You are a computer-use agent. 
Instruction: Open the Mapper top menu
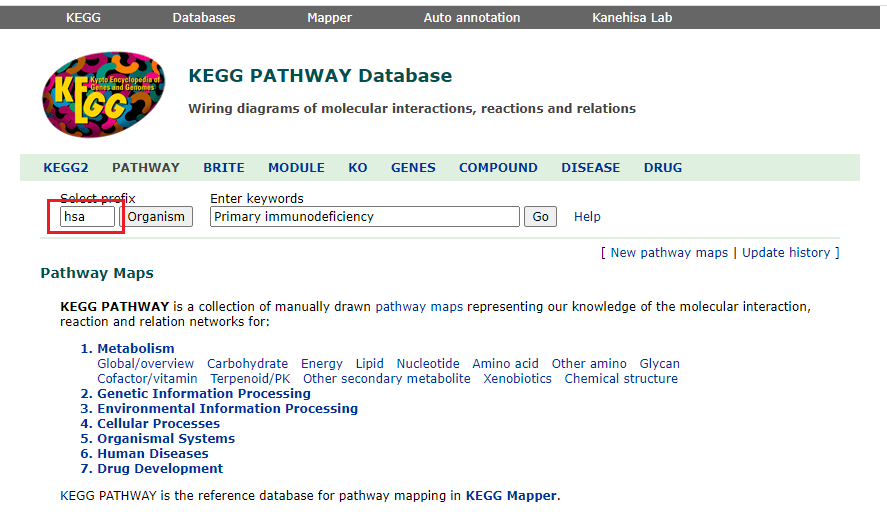click(x=329, y=18)
